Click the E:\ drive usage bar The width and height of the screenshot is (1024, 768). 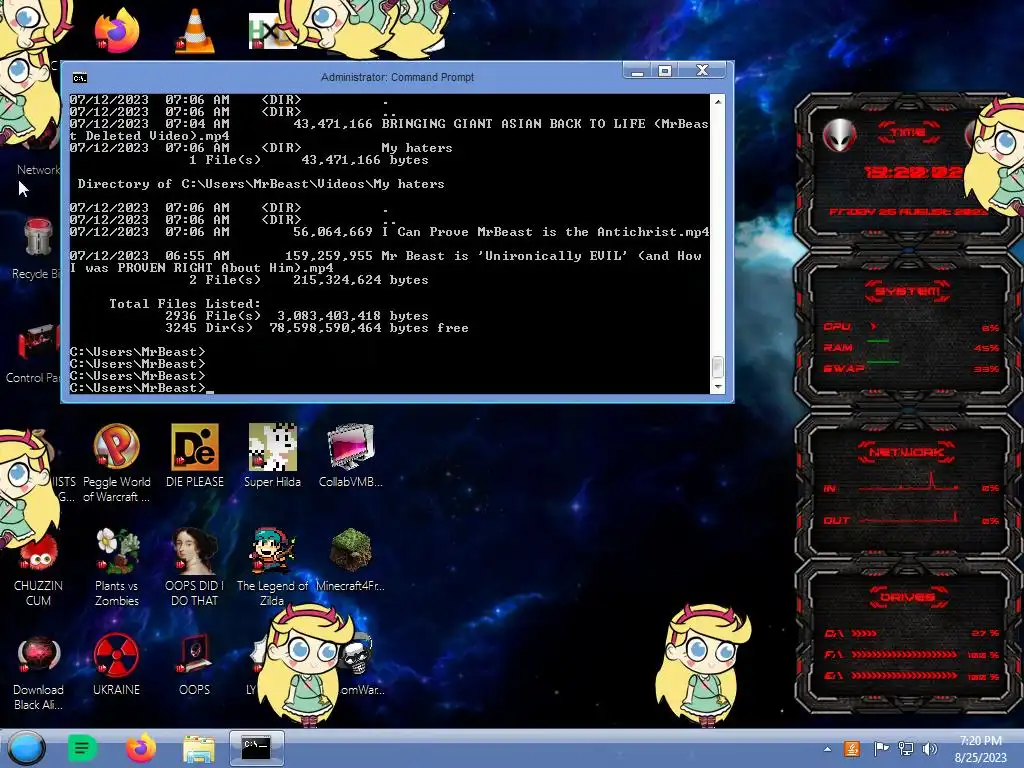[904, 675]
